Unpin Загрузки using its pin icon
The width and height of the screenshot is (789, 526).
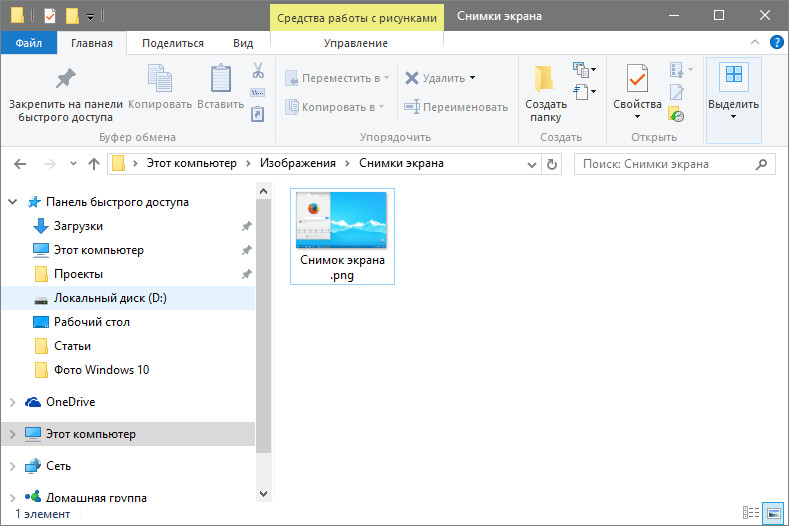coord(246,226)
